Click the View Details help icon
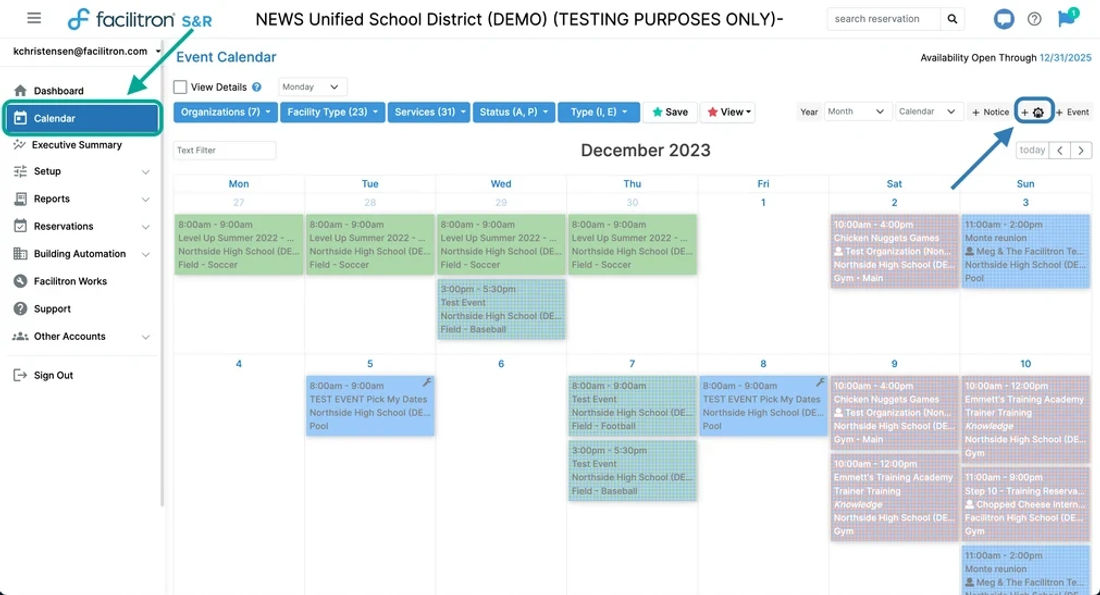1100x595 pixels. click(257, 87)
